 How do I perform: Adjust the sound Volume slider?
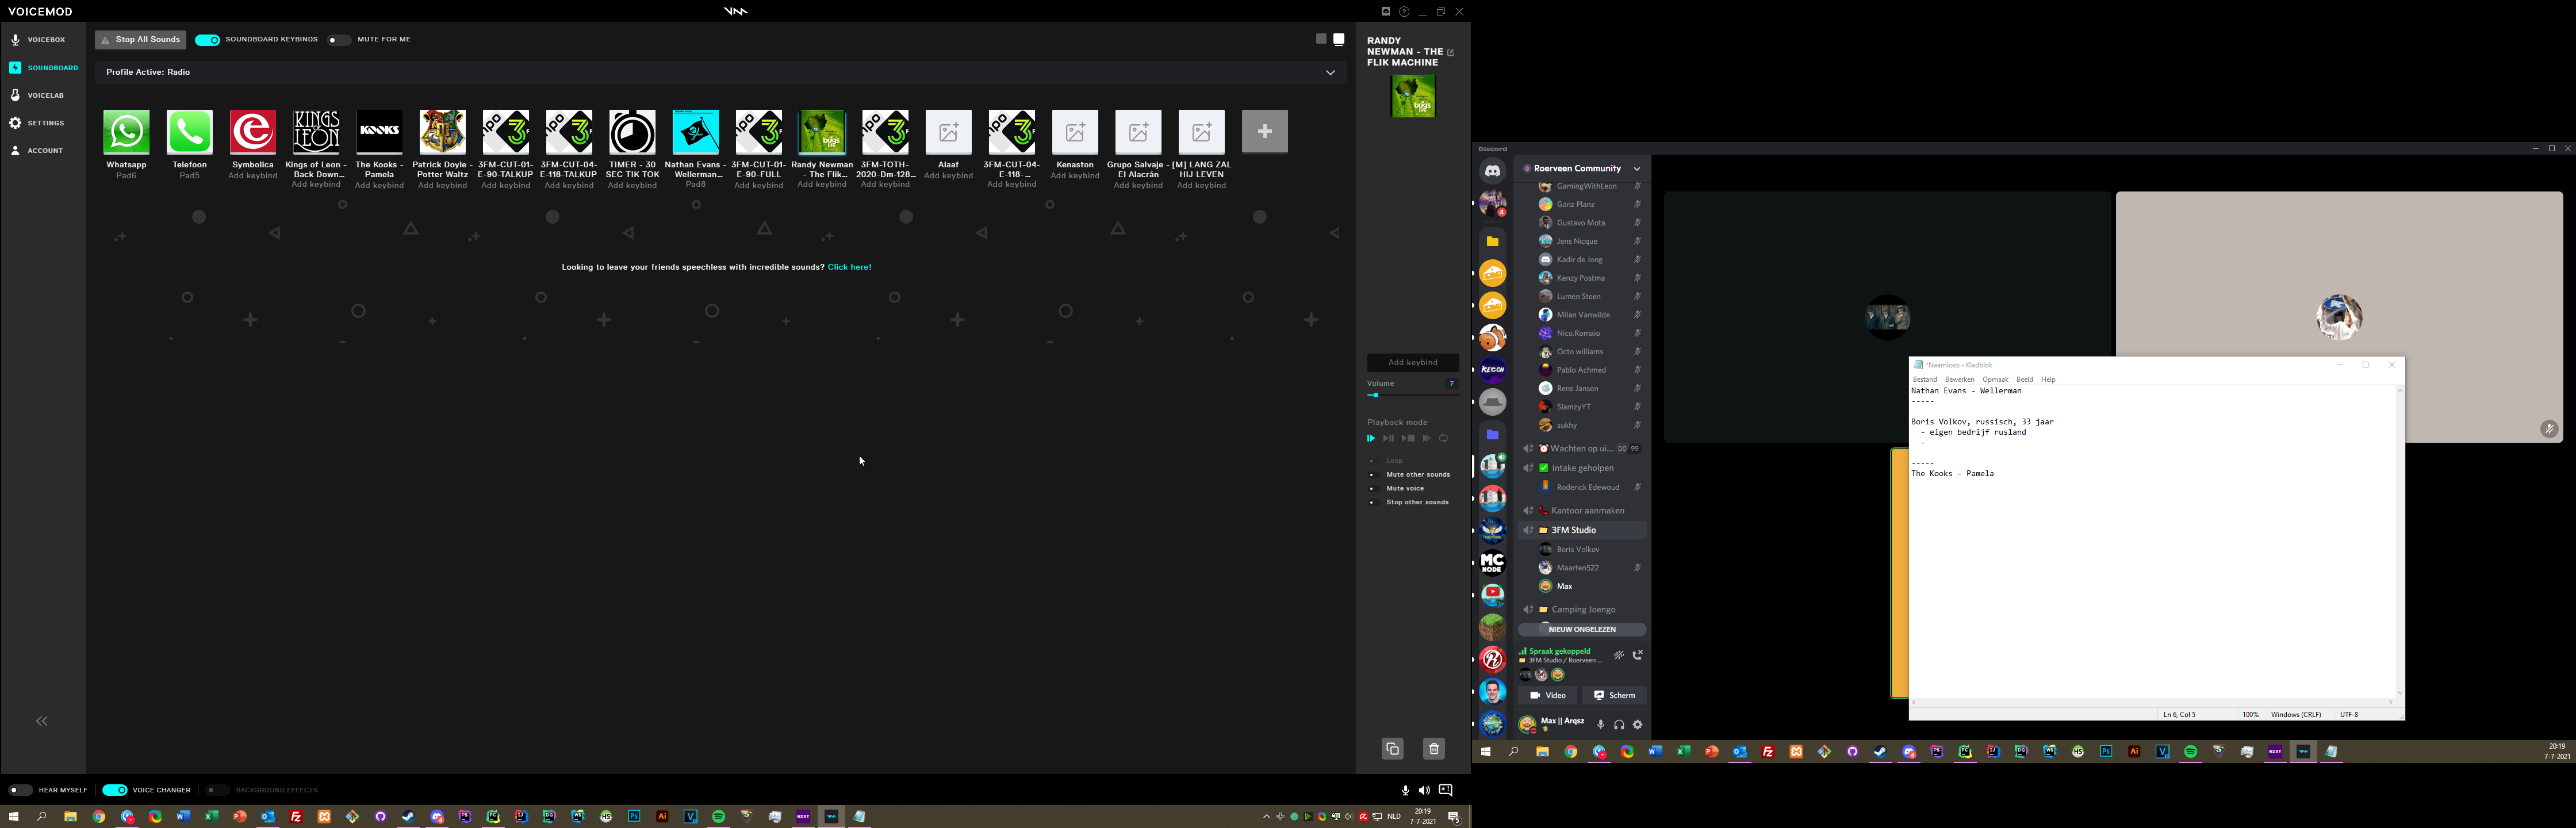click(x=1376, y=396)
